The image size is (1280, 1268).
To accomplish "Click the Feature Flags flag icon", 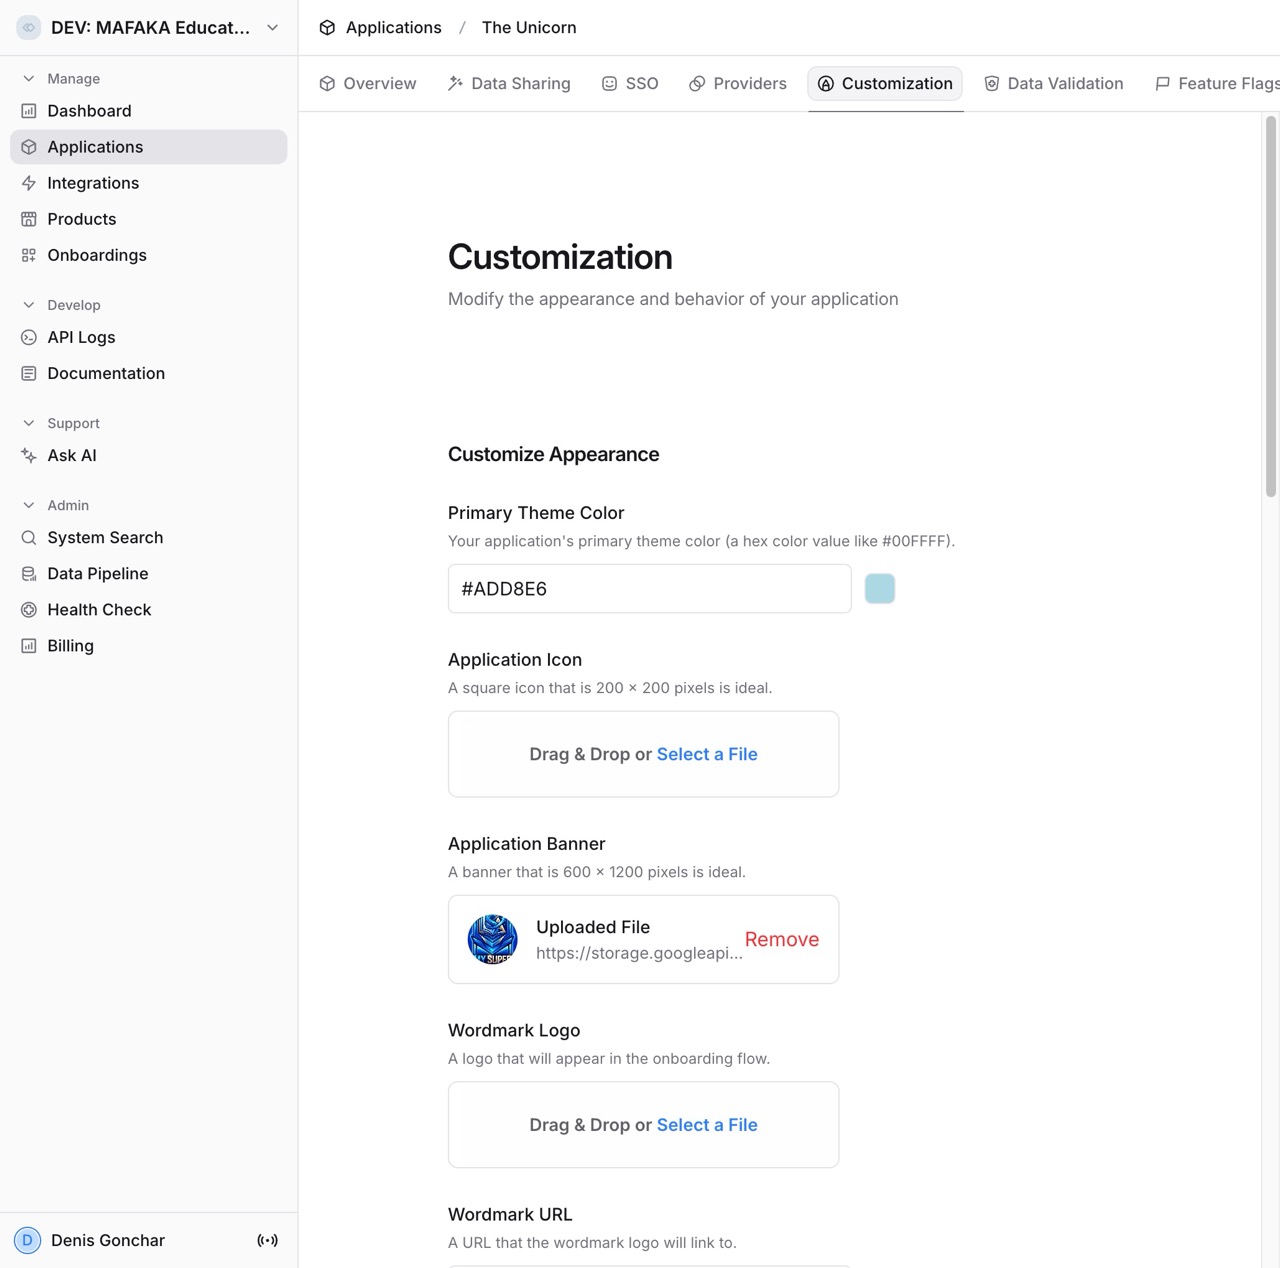I will [1162, 83].
